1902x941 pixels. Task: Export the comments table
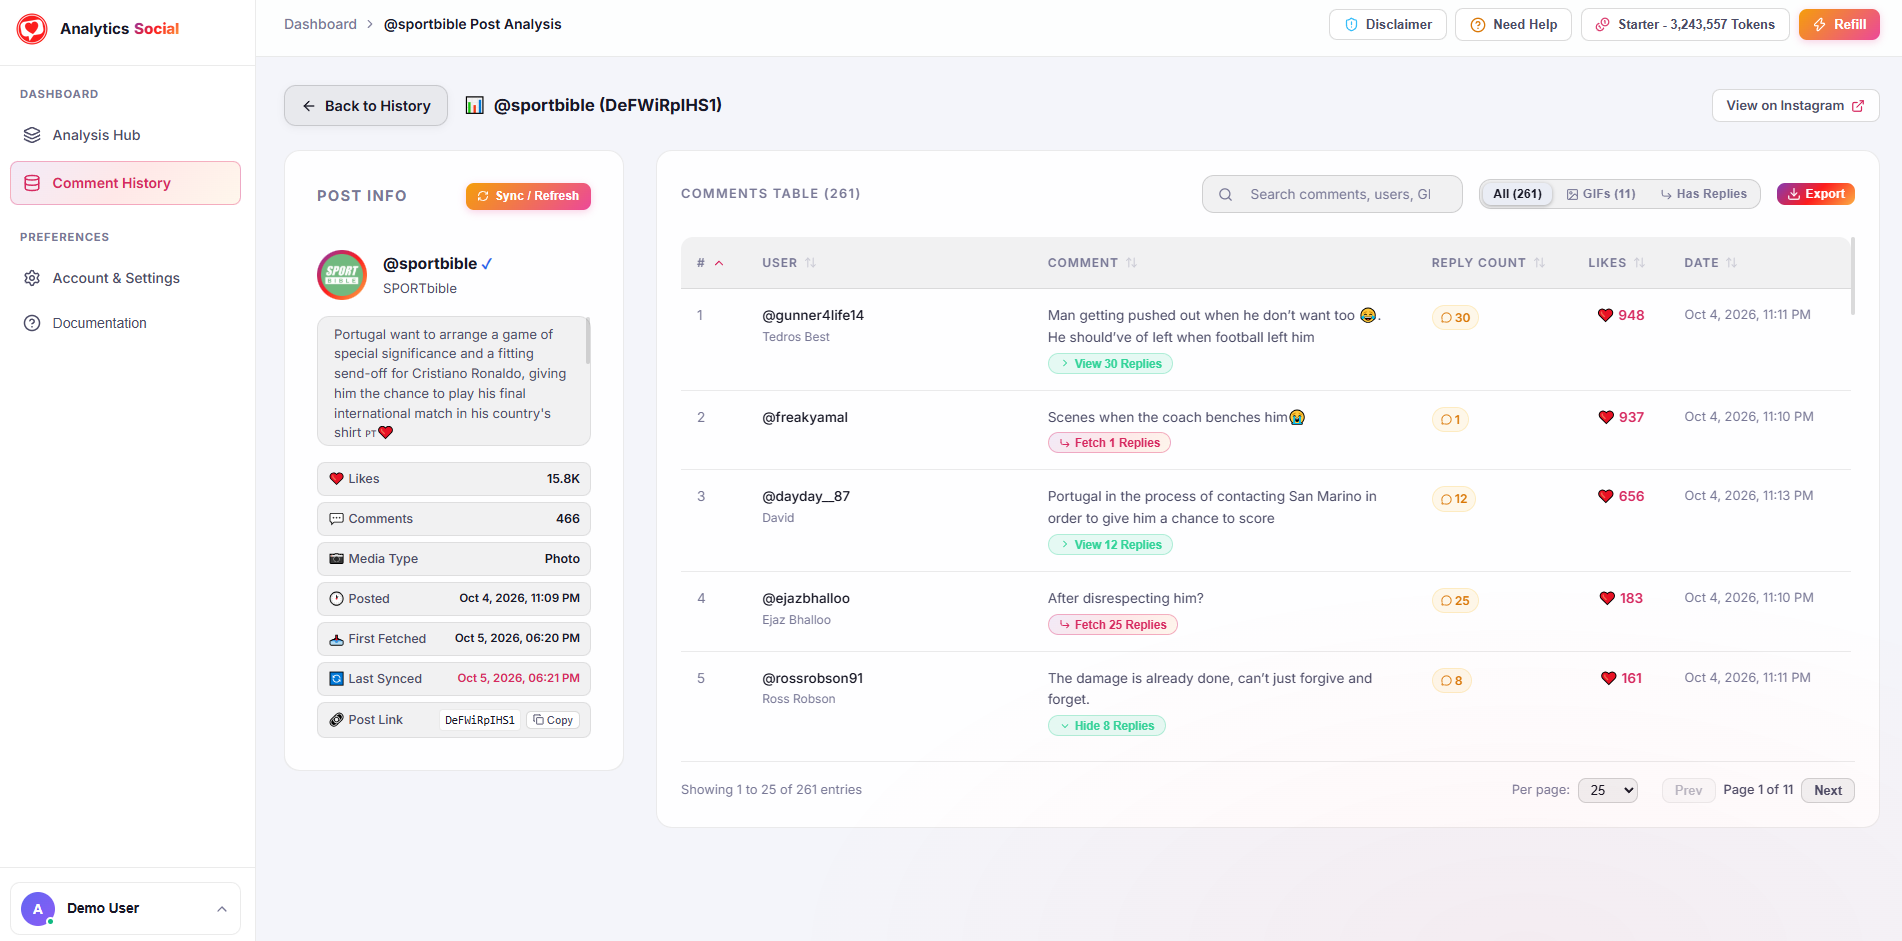pos(1816,194)
